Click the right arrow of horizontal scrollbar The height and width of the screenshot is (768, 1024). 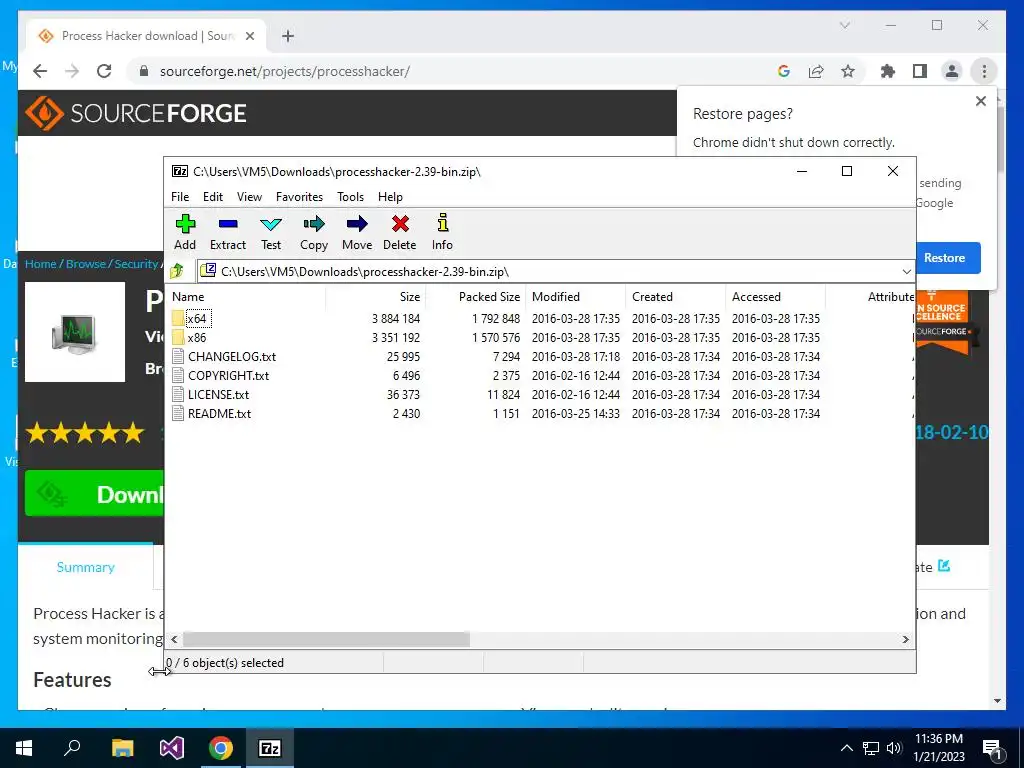[905, 639]
